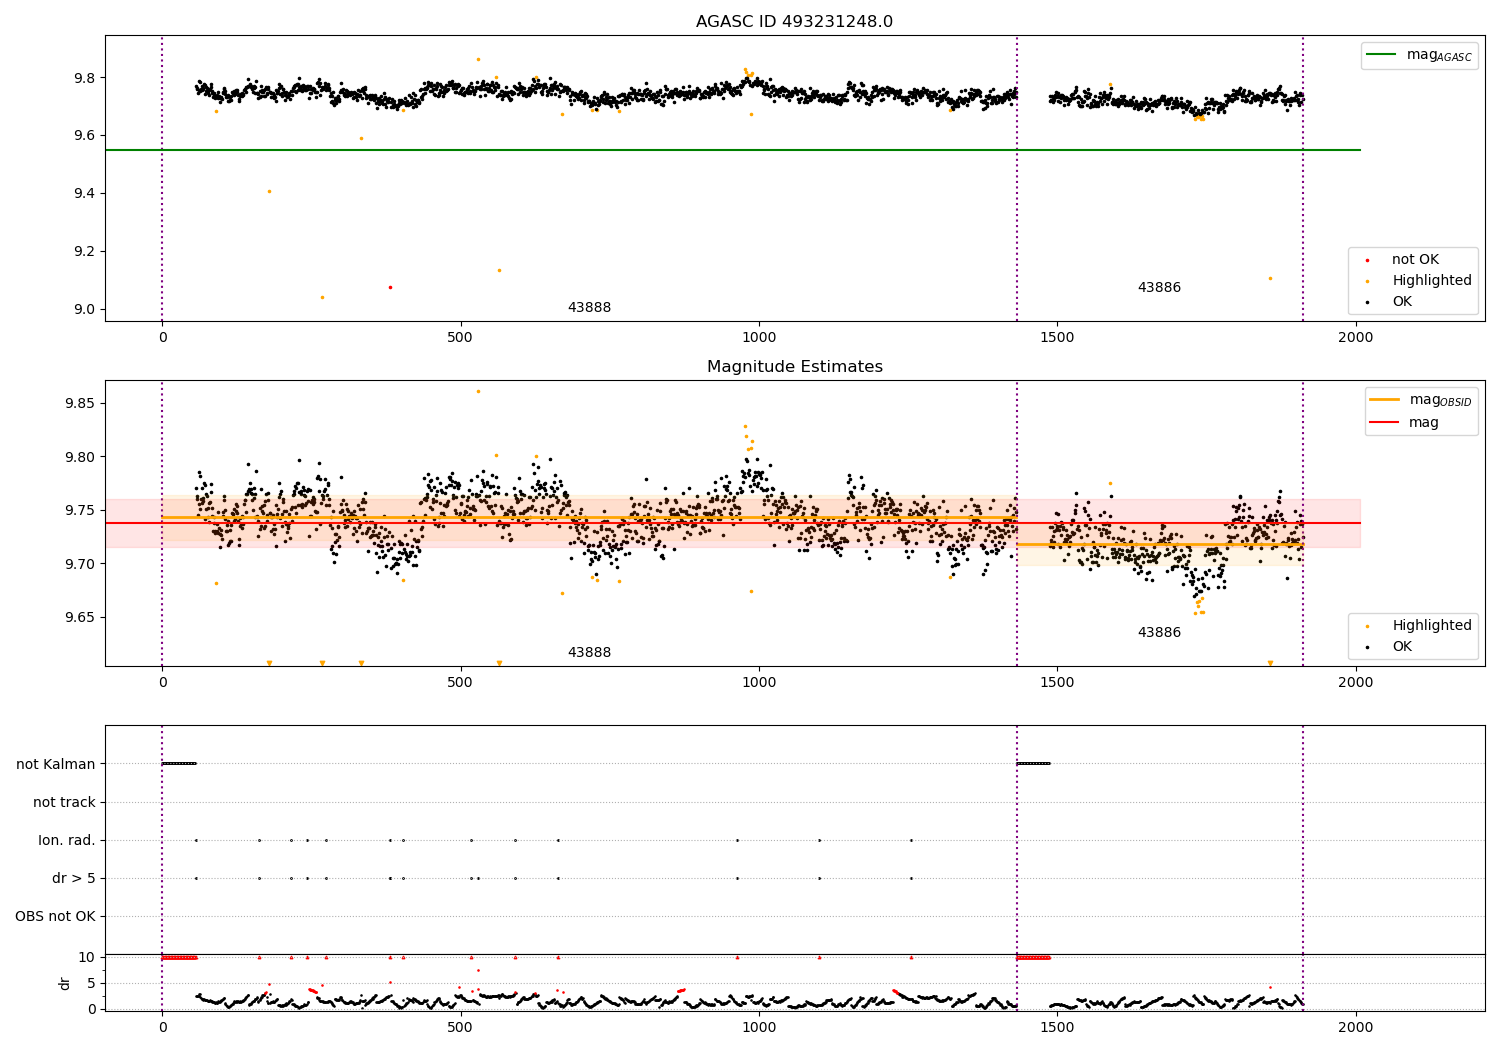Image resolution: width=1500 pixels, height=1050 pixels.
Task: Click the orange outlier point near 9.4 magnitude
Action: (x=269, y=191)
